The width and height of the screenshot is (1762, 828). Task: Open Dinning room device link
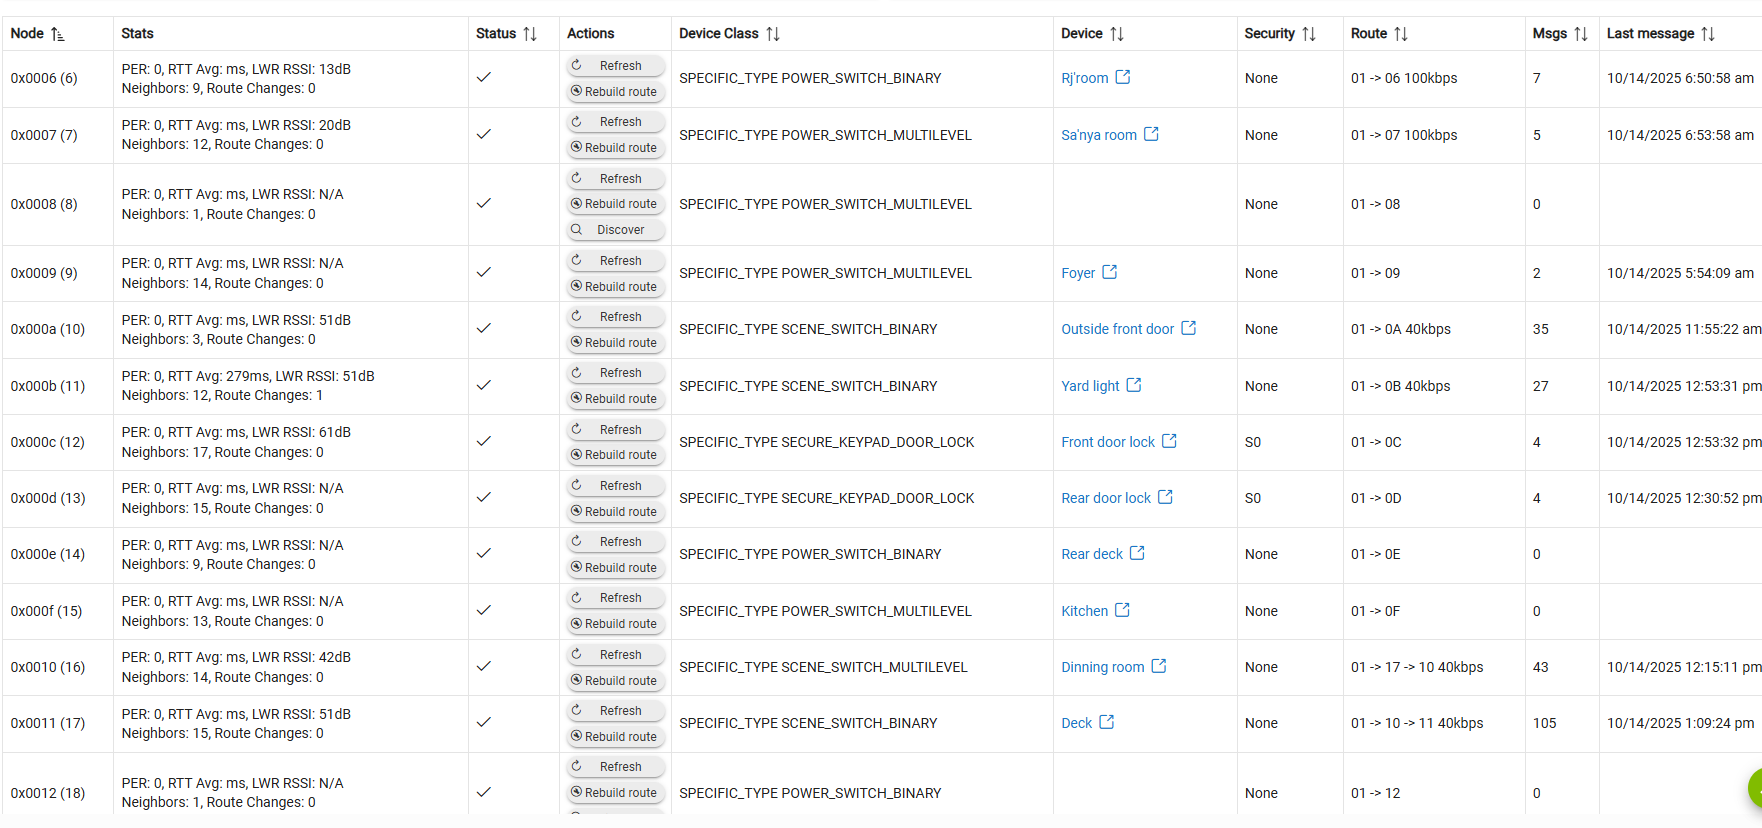1102,667
